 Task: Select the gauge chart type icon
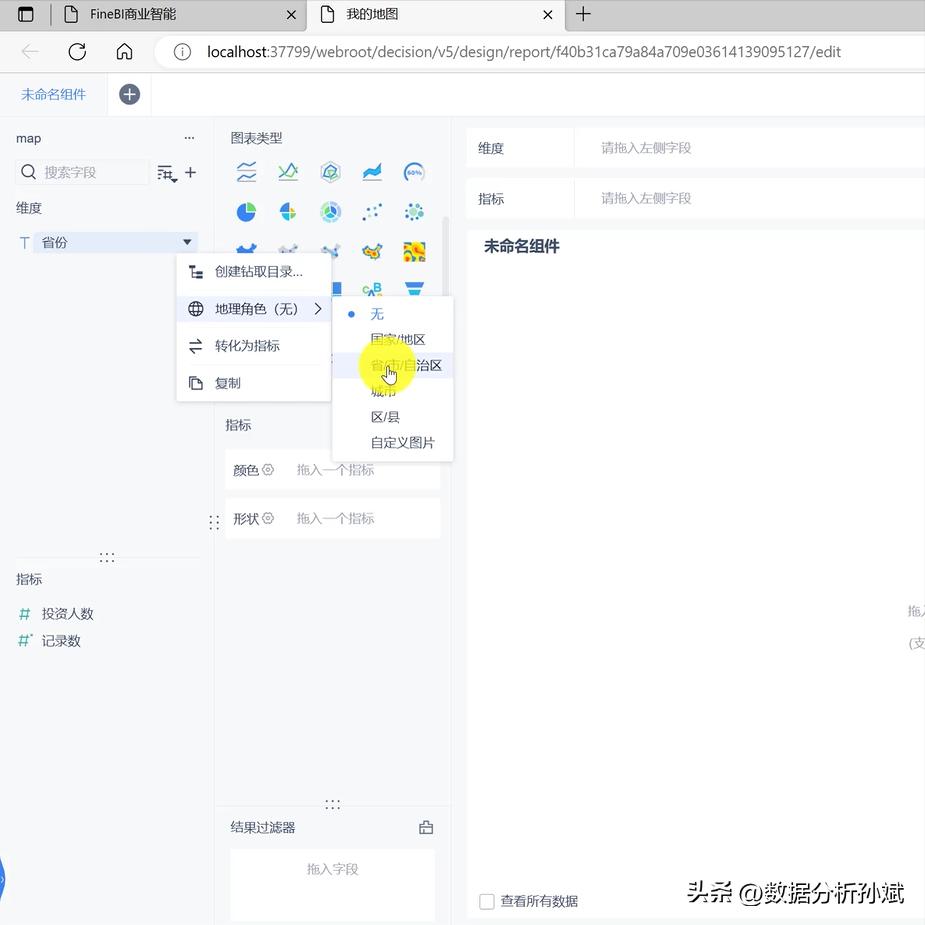(413, 171)
